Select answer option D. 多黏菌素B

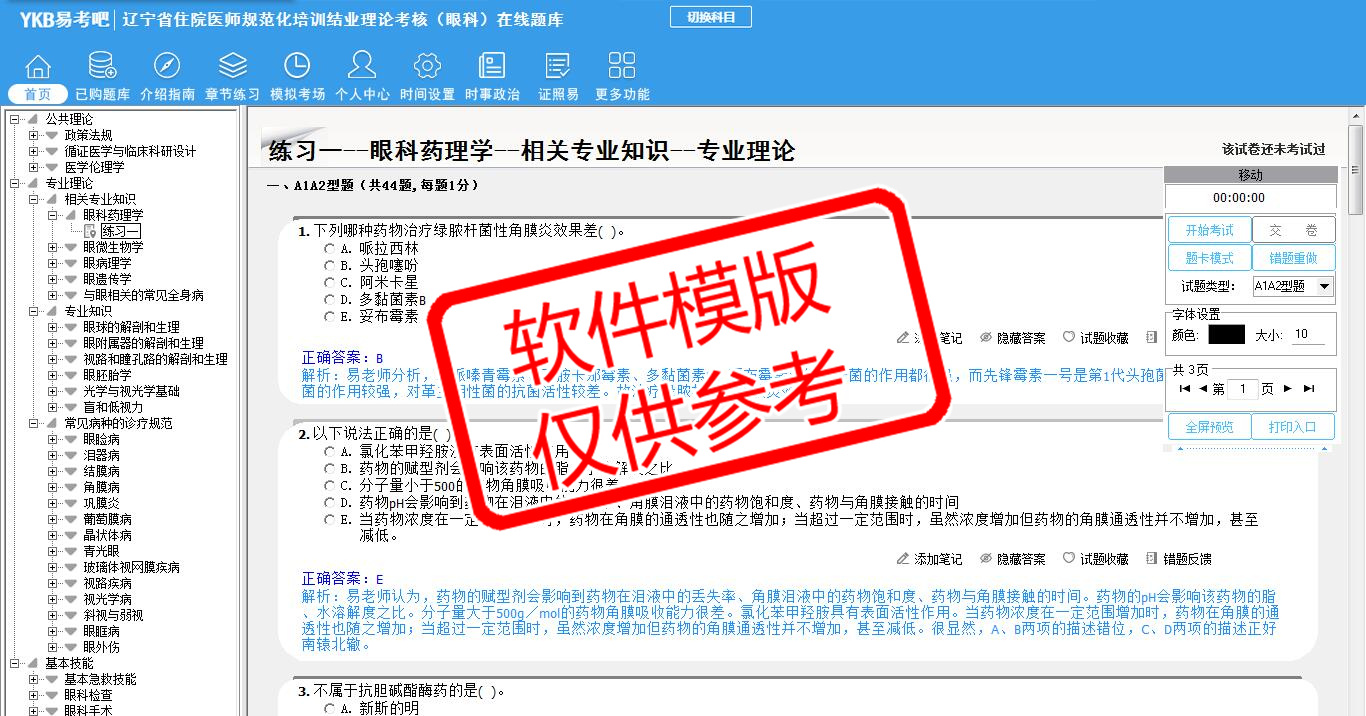[x=330, y=300]
